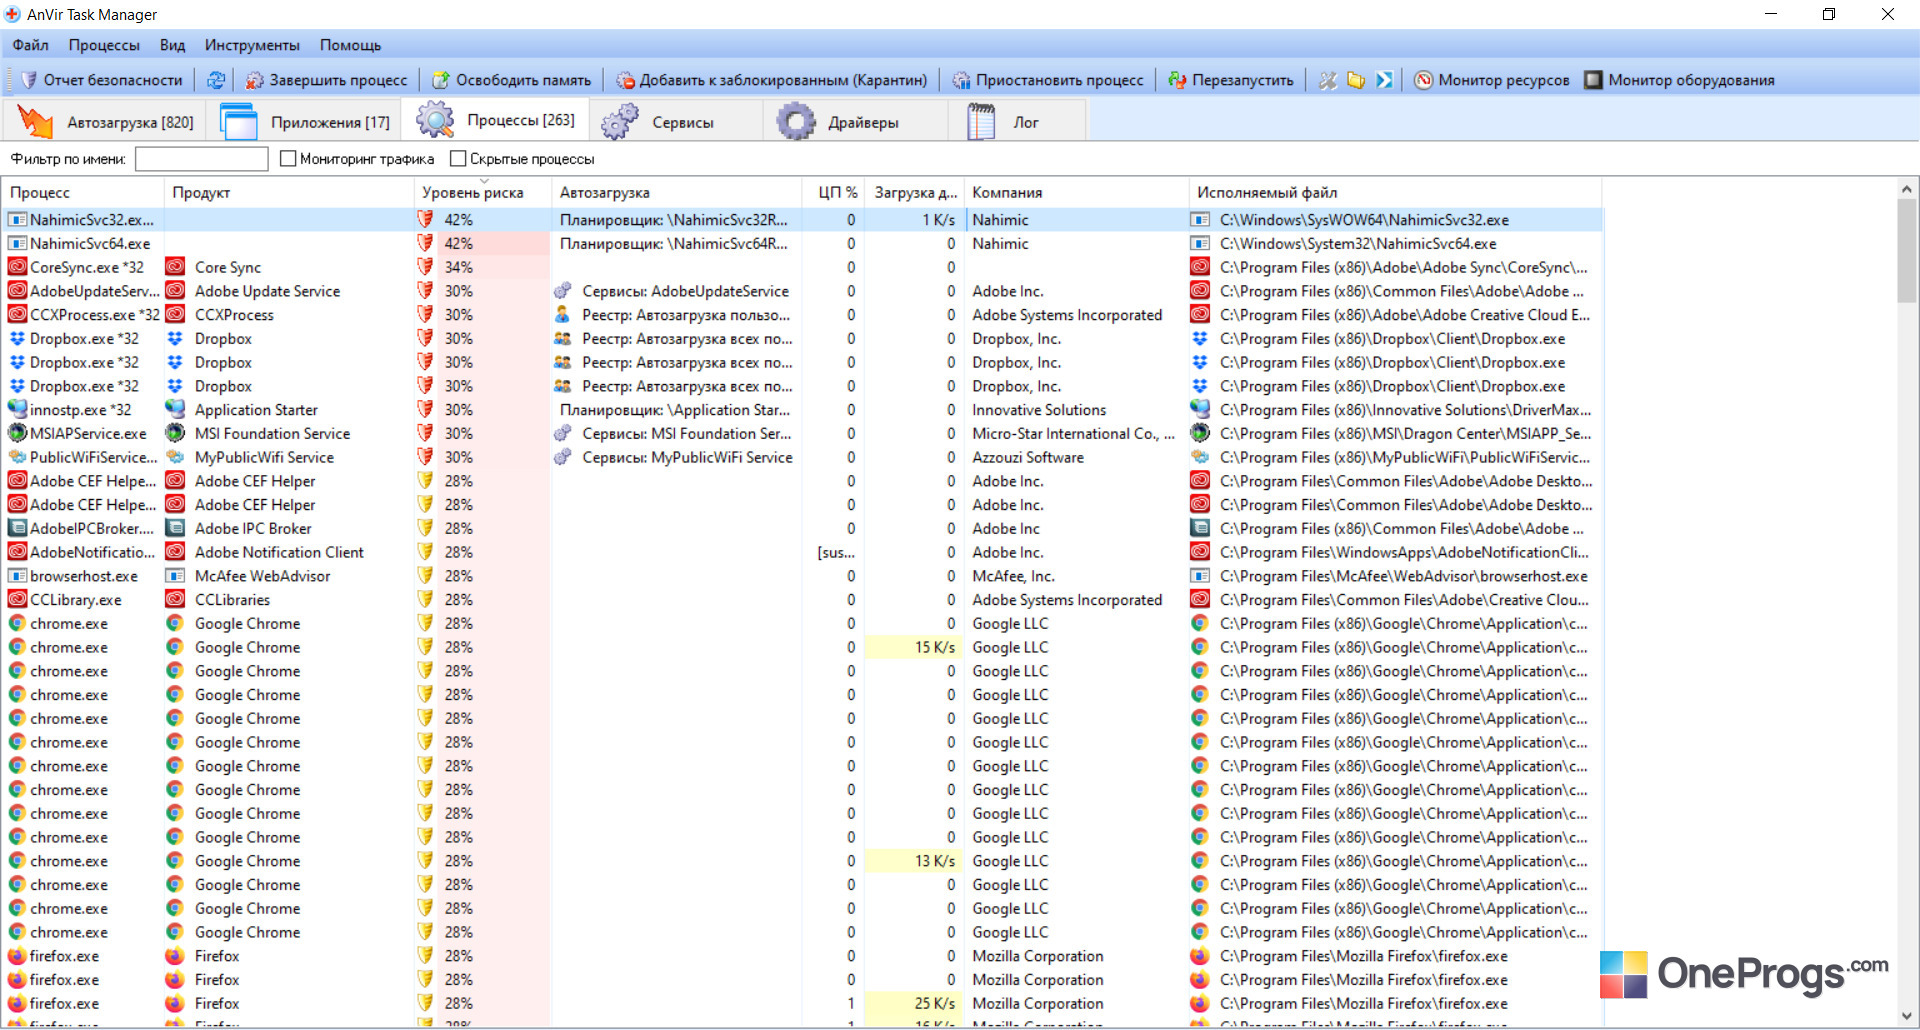Viewport: 1920px width, 1030px height.
Task: Click the Драйверы gear icon
Action: pyautogui.click(x=796, y=121)
